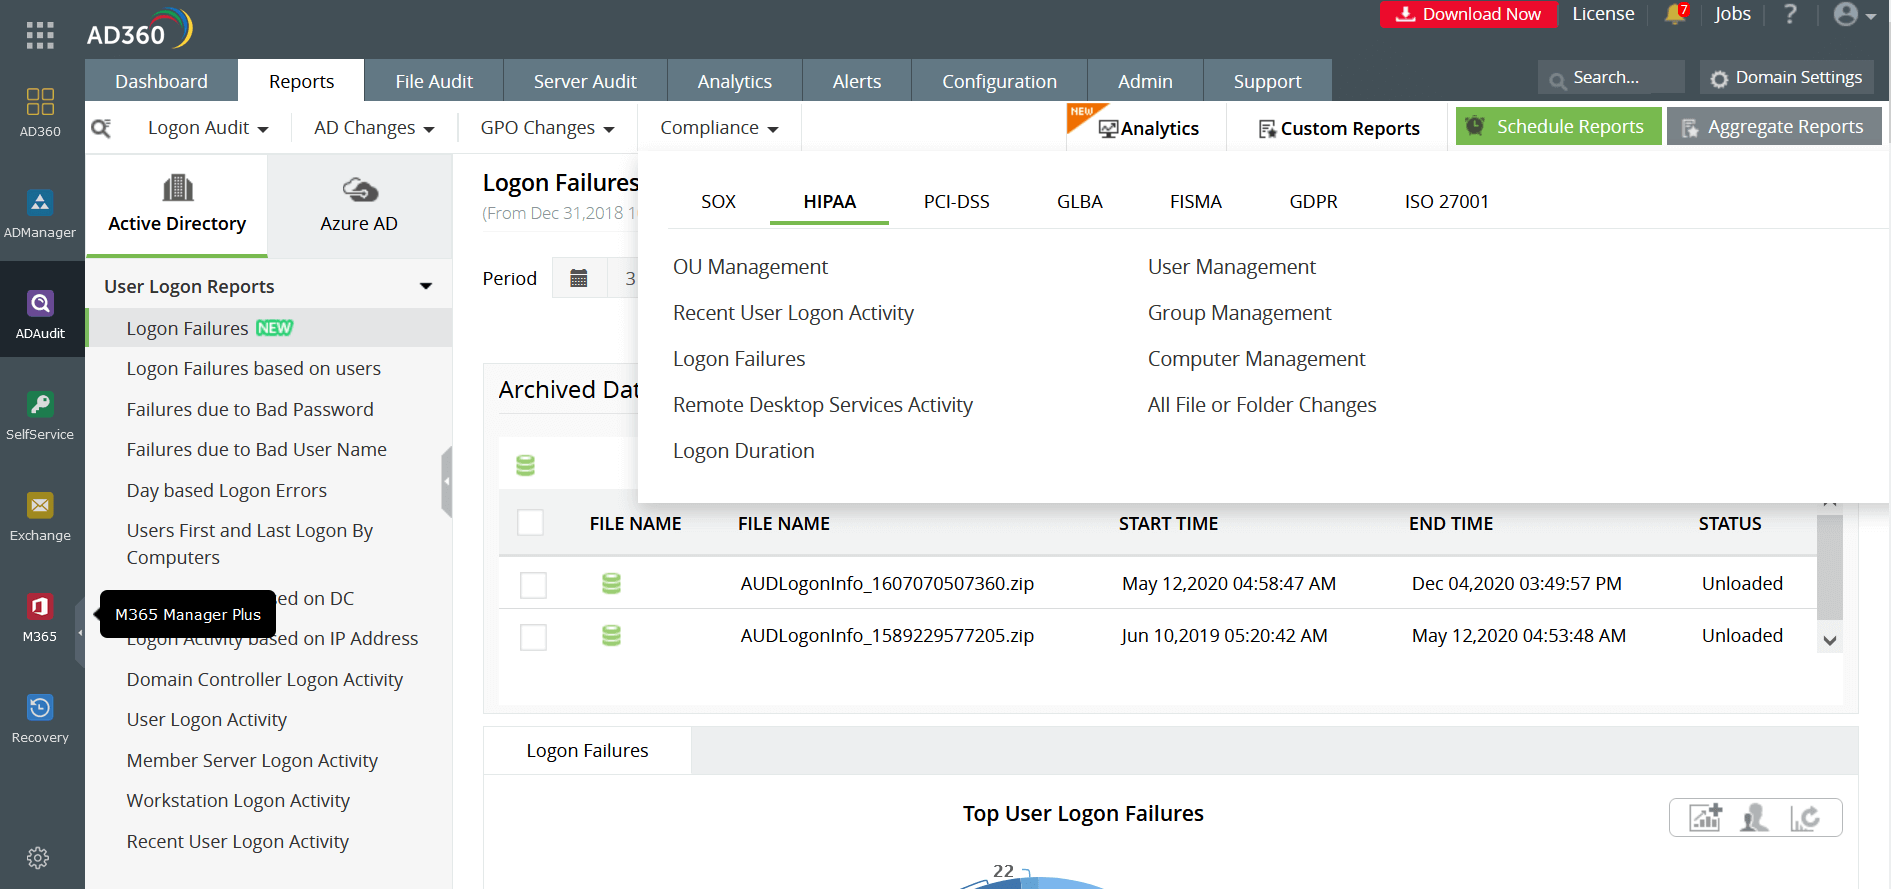
Task: Open the Jobs link
Action: pyautogui.click(x=1732, y=14)
